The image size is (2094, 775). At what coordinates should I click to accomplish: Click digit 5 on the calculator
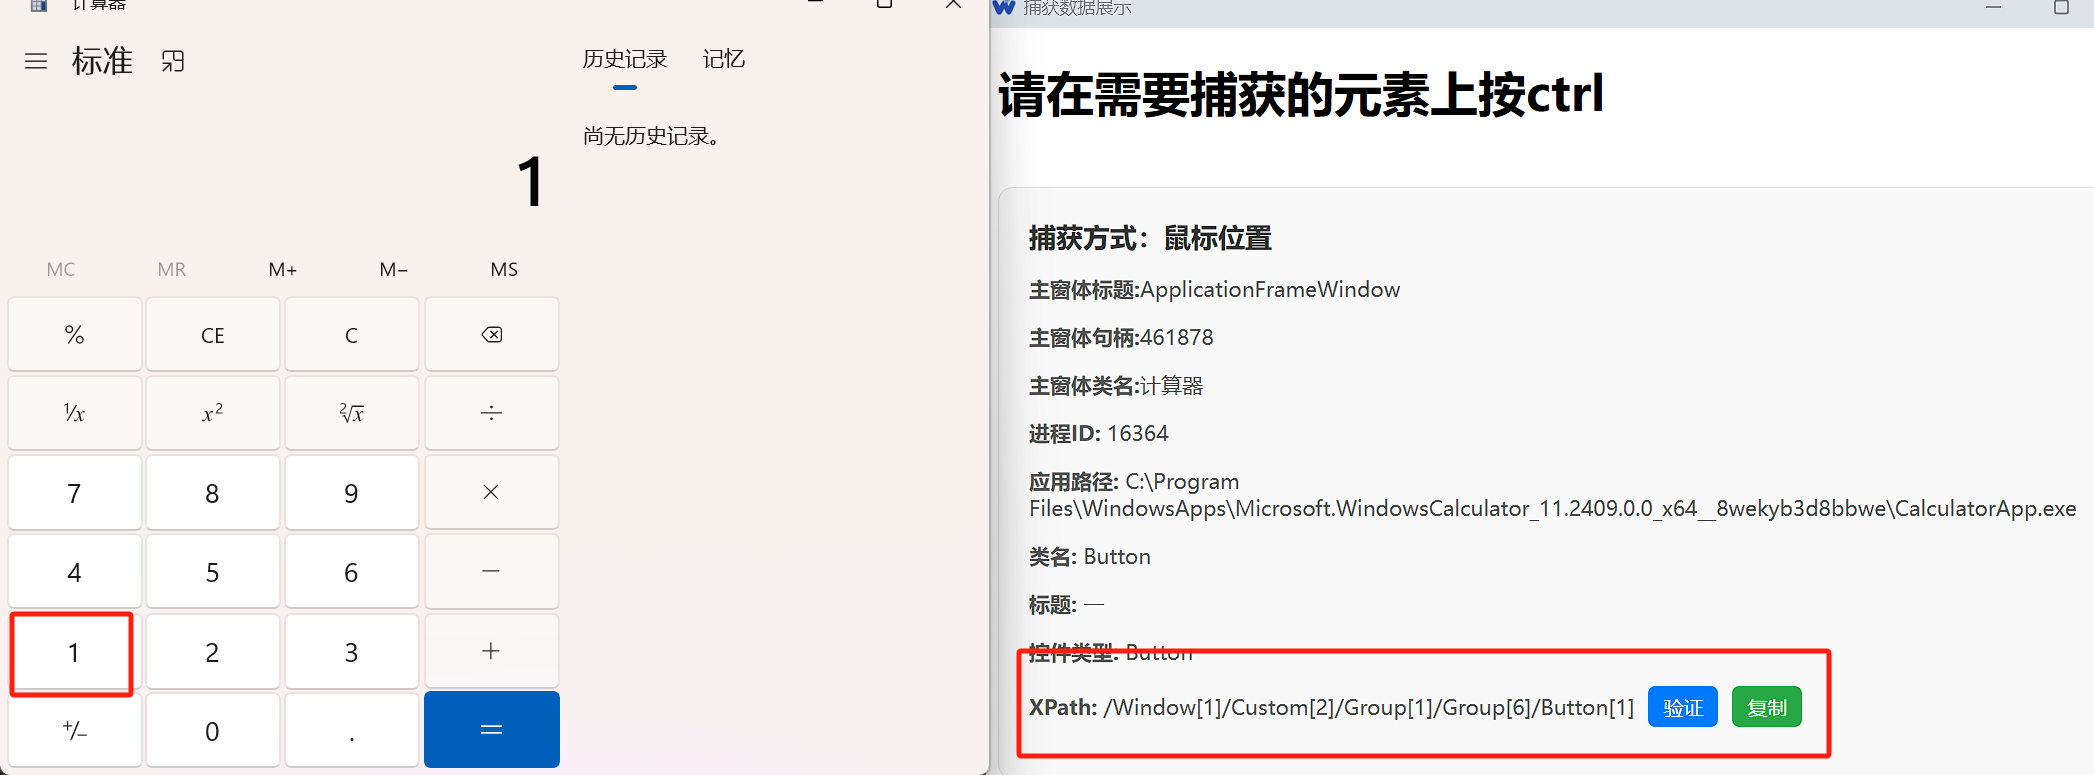tap(212, 571)
